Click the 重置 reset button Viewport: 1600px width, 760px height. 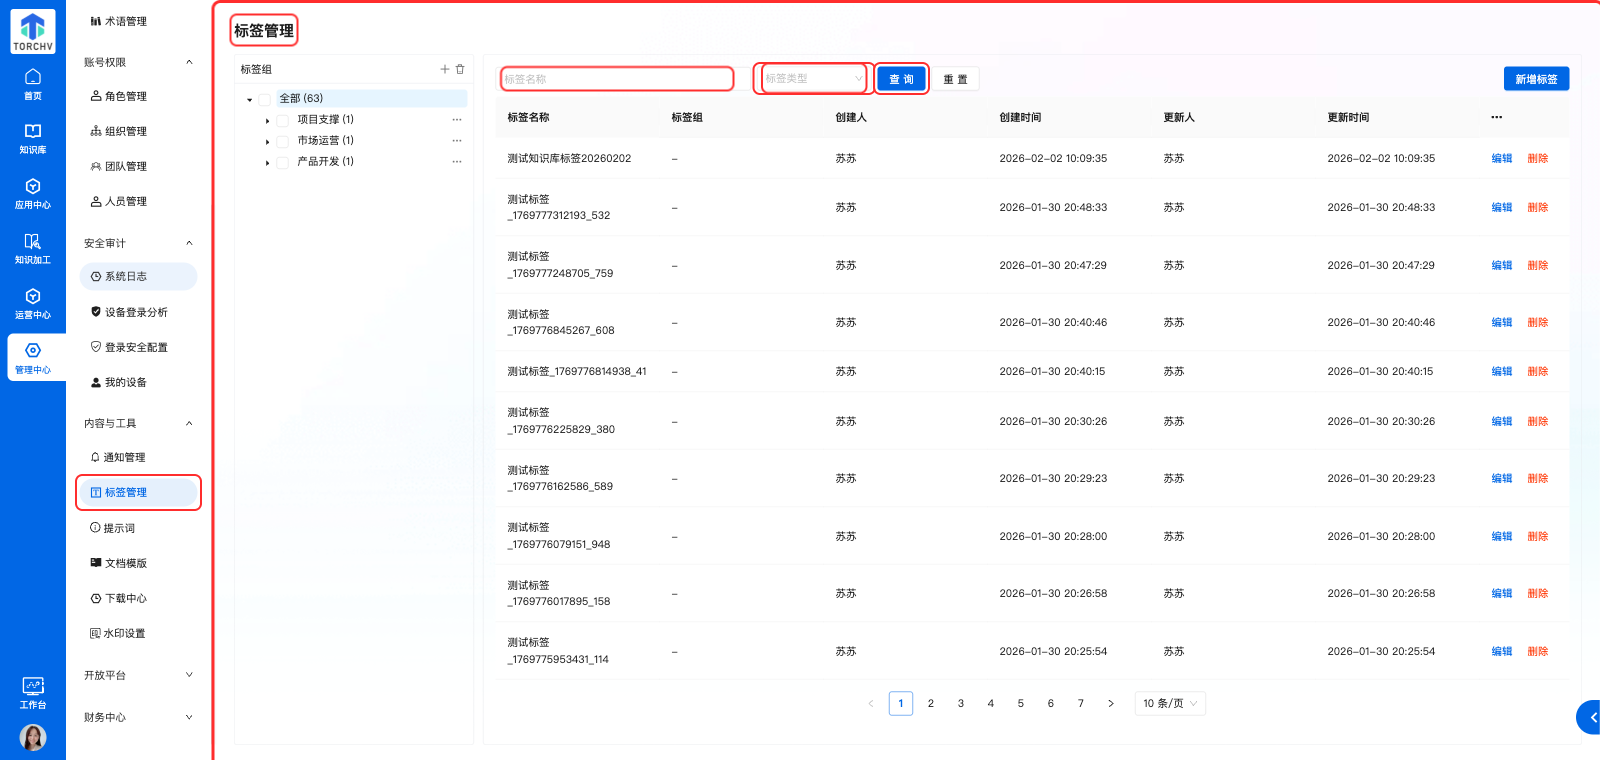tap(955, 79)
